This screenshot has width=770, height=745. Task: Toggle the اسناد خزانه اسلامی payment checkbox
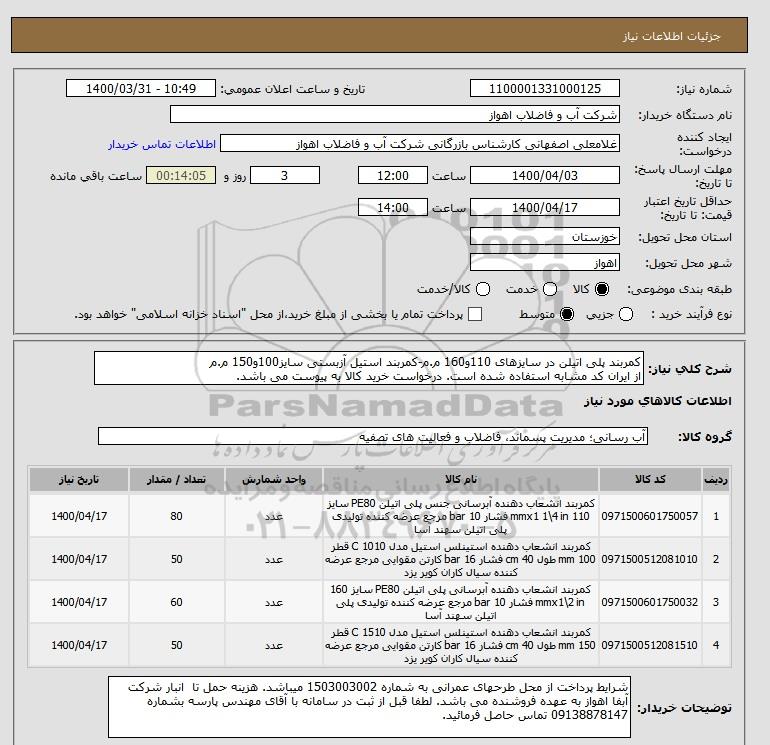click(x=475, y=314)
